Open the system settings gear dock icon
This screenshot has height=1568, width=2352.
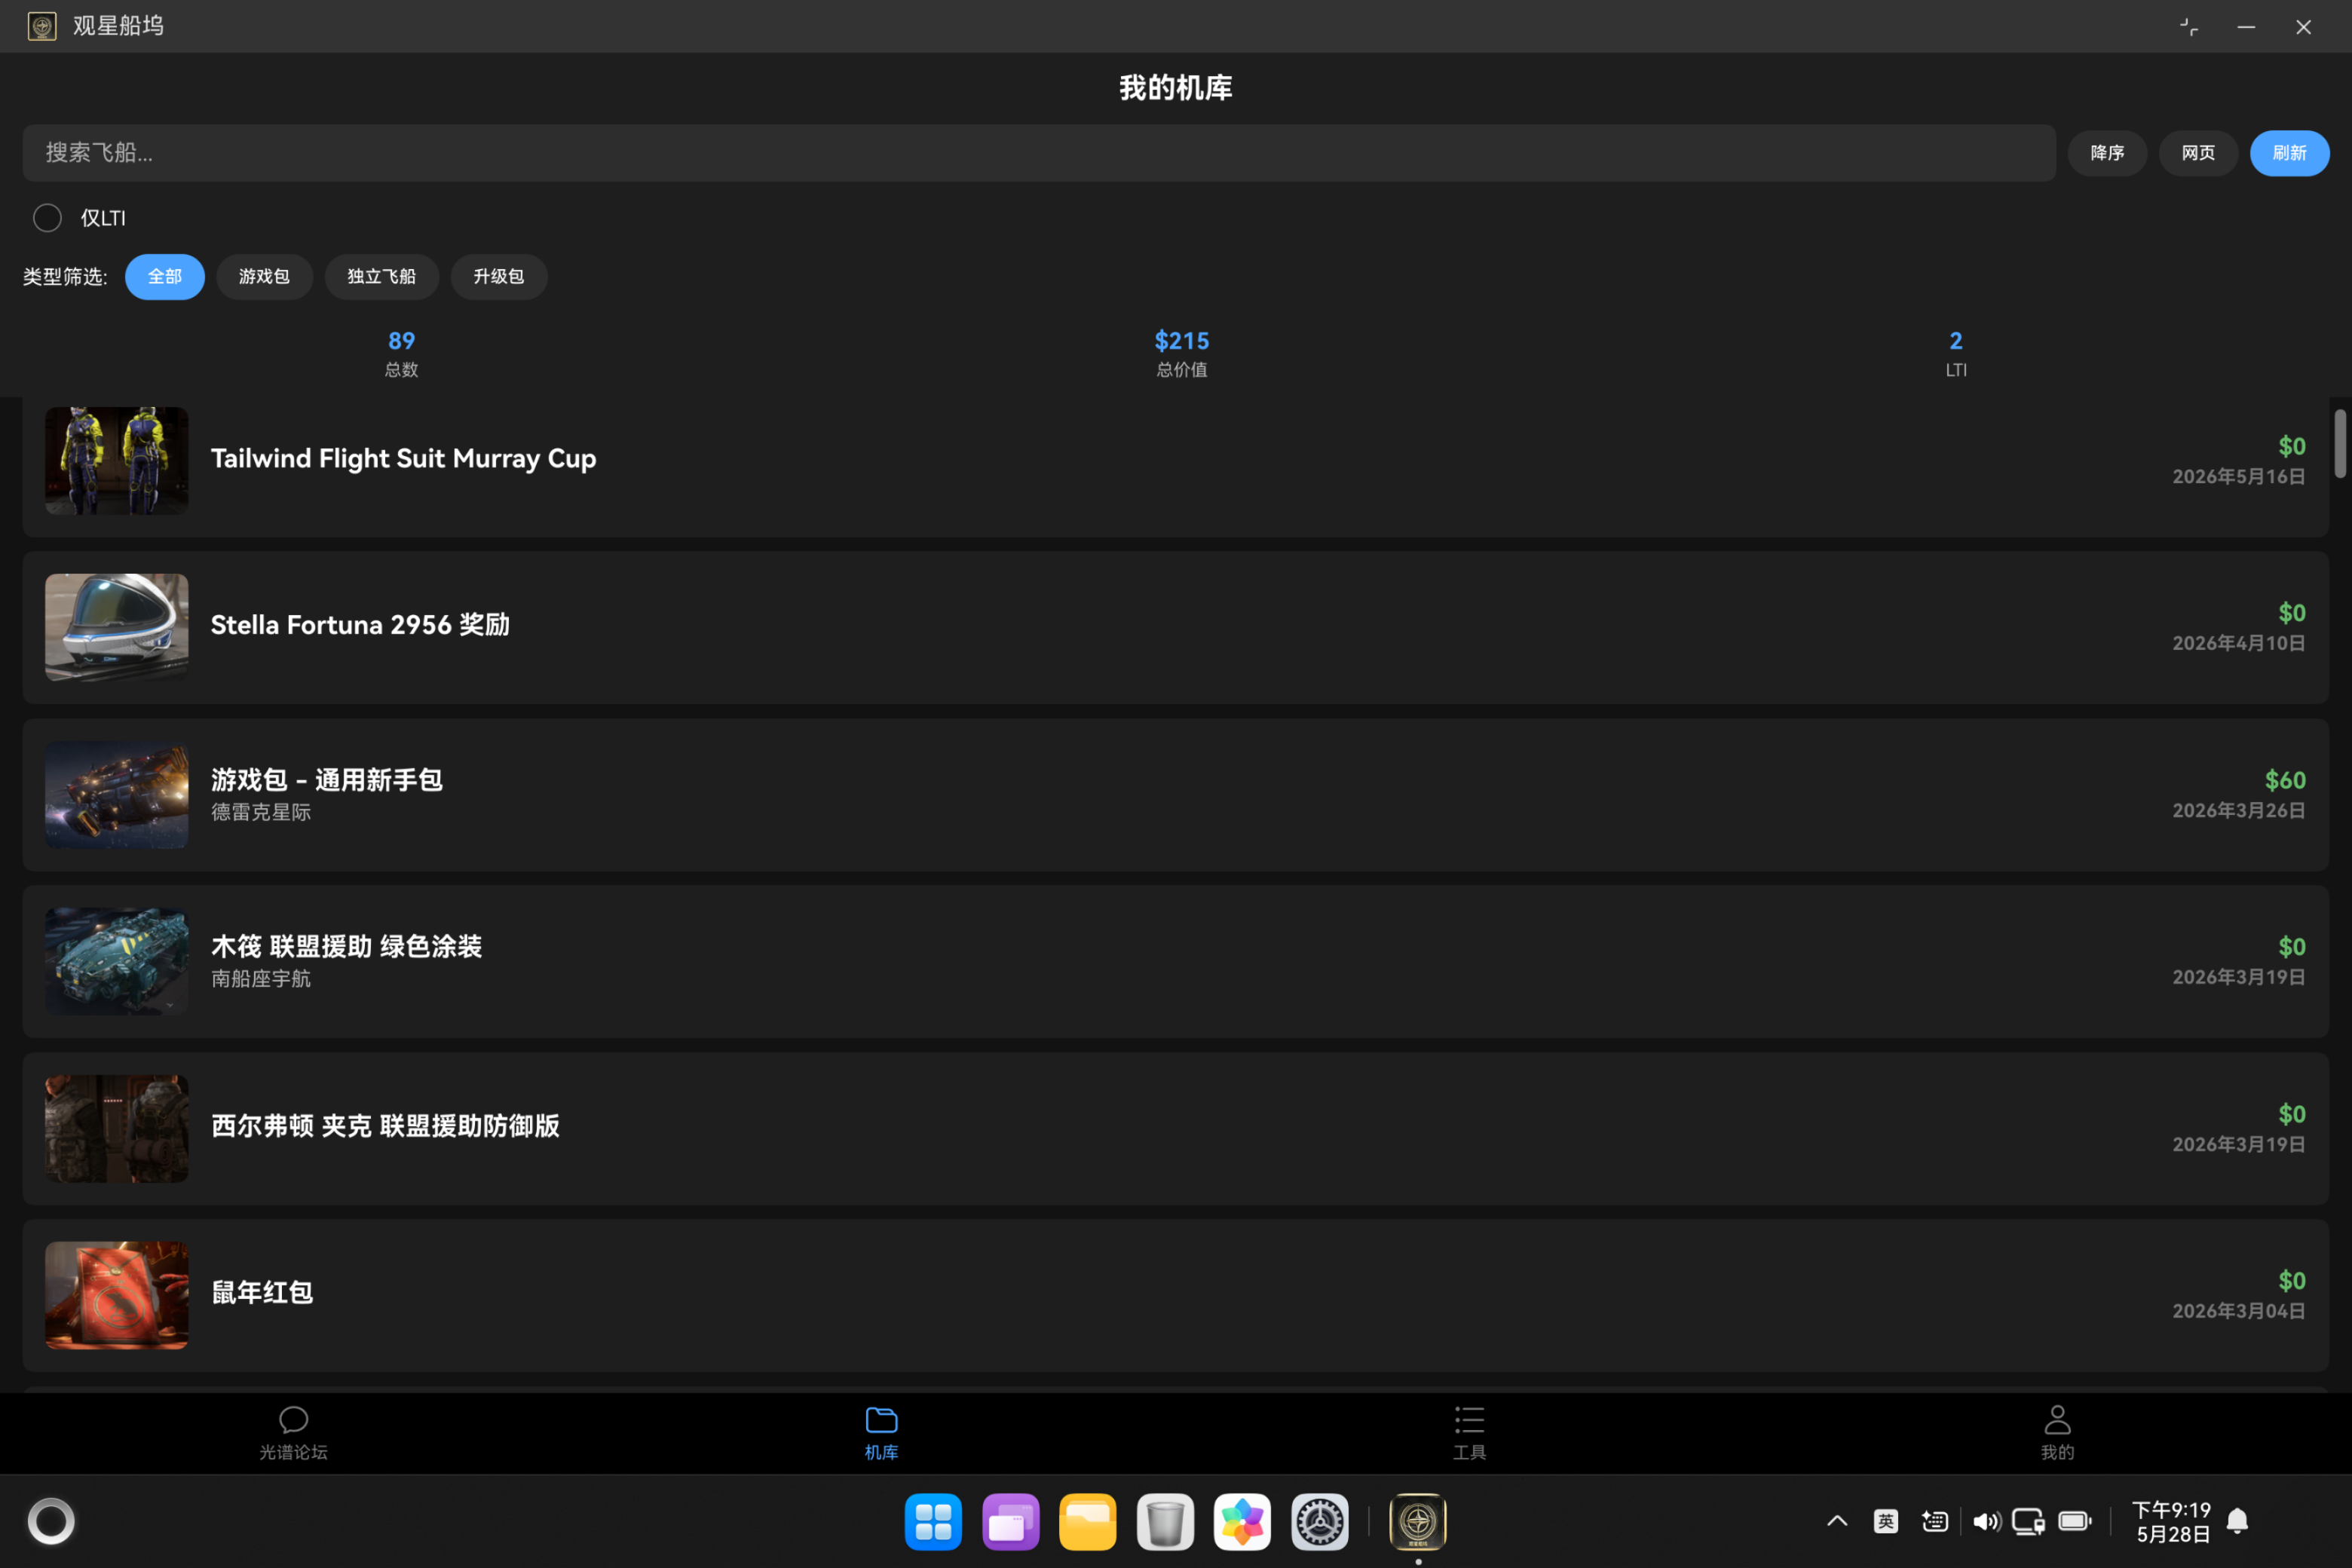1319,1522
